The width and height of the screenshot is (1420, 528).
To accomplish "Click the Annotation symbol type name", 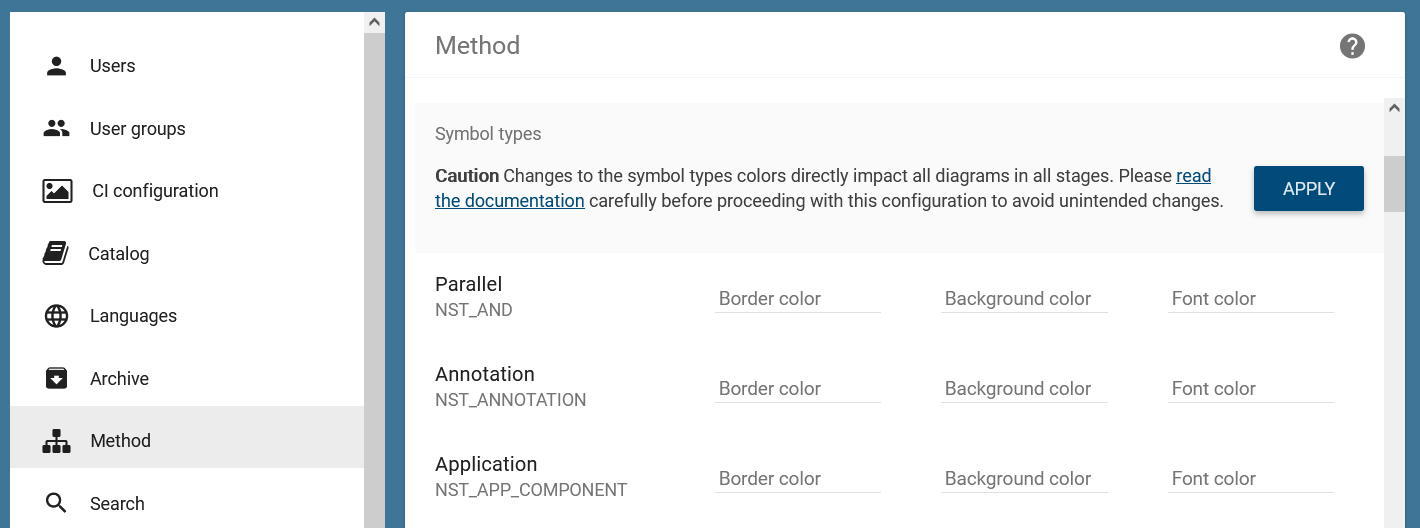I will (485, 374).
